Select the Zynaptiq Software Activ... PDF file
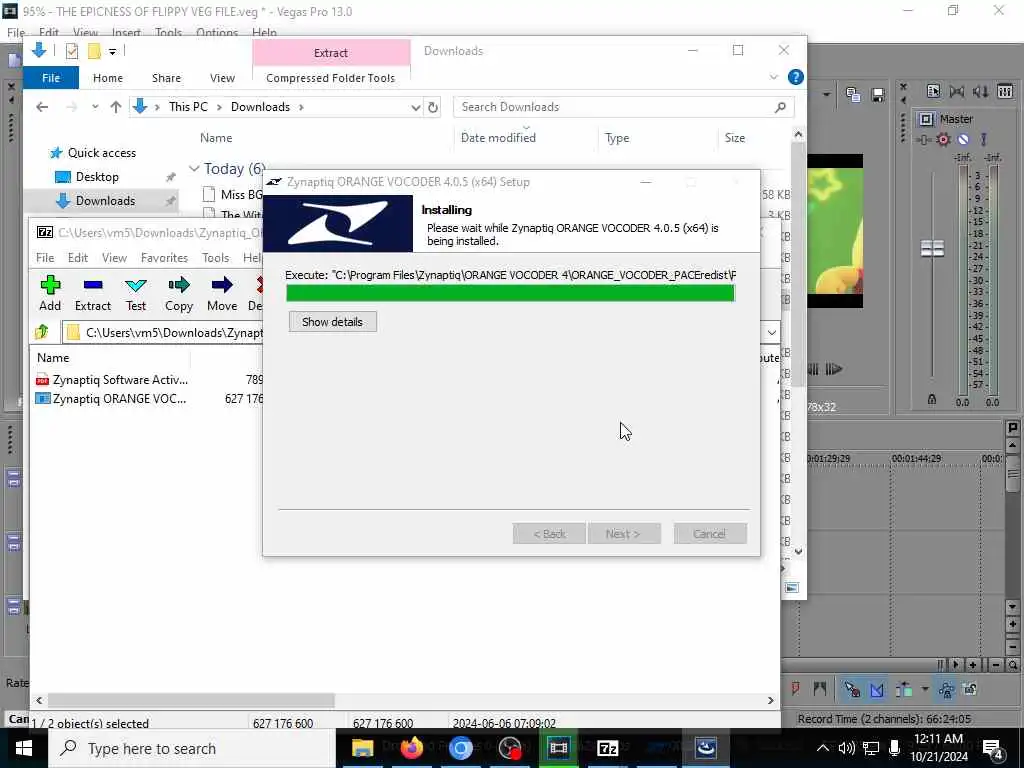Image resolution: width=1024 pixels, height=768 pixels. click(112, 379)
